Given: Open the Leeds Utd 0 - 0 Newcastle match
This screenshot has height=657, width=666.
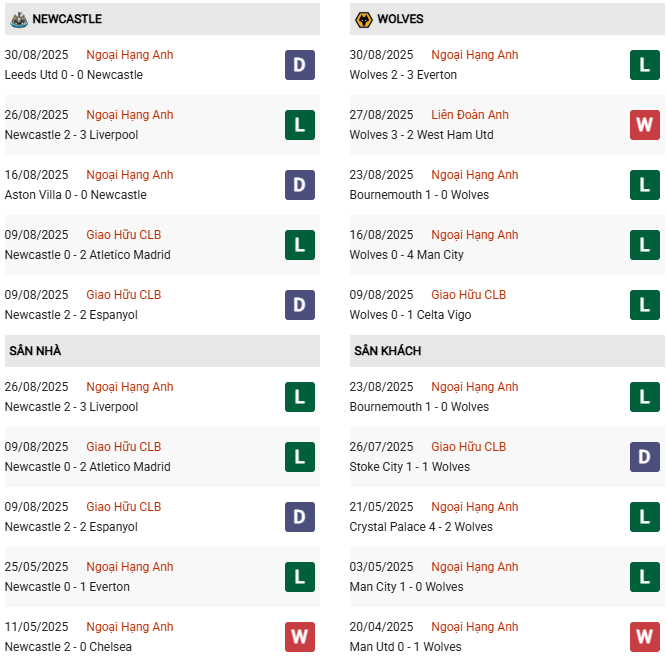Looking at the screenshot, I should coord(73,75).
